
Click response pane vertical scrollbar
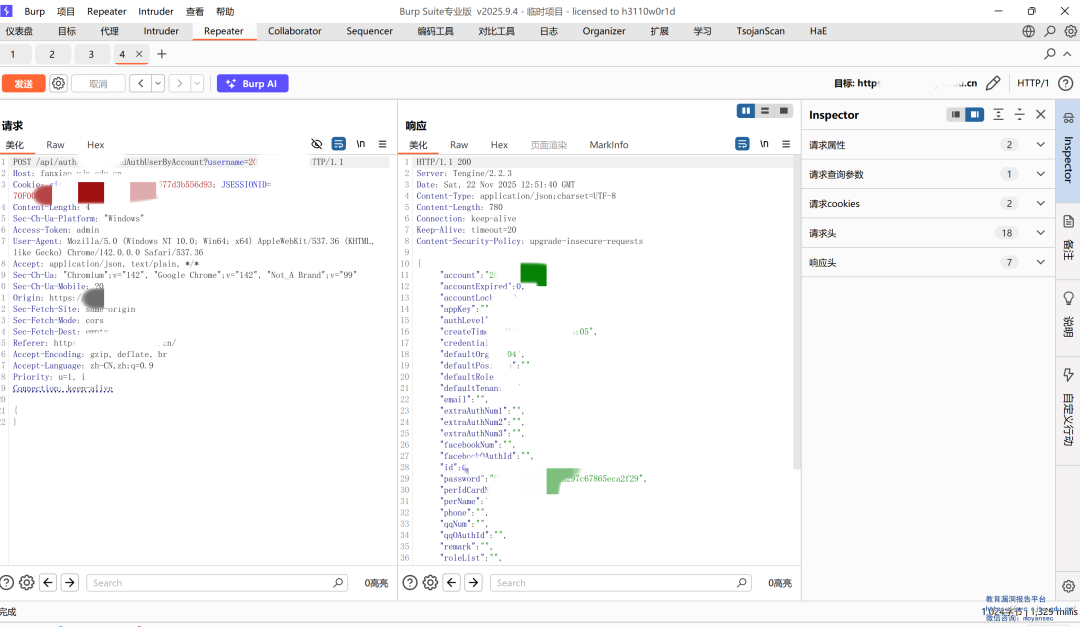point(797,314)
